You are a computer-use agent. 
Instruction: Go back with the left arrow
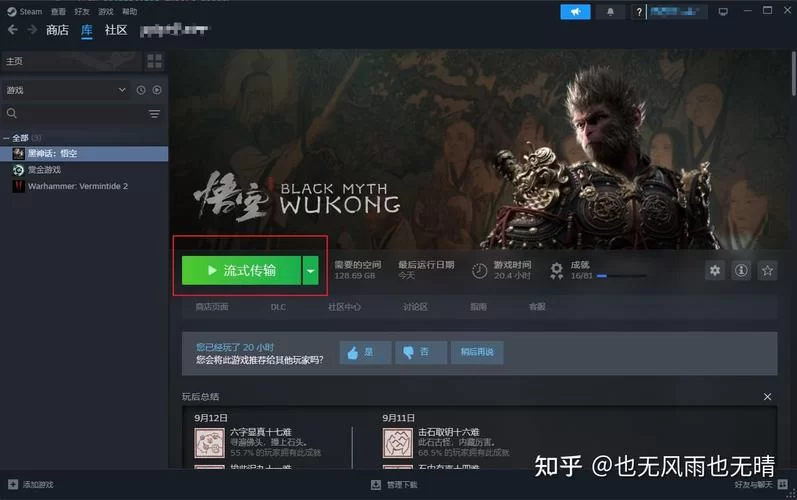[x=13, y=30]
